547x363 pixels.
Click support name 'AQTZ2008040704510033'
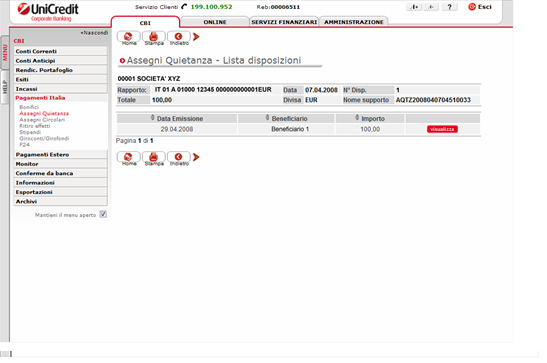433,100
